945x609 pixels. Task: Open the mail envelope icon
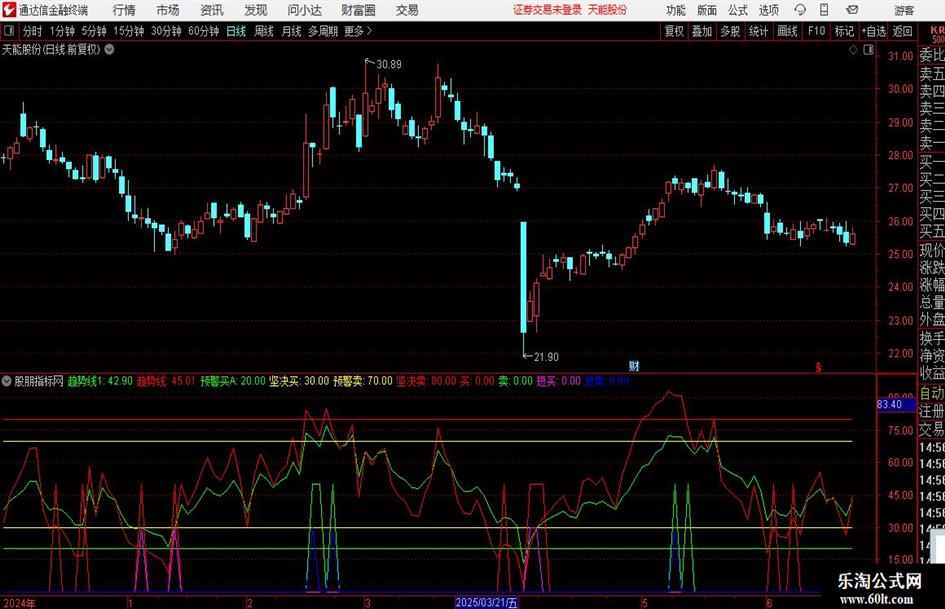(x=852, y=10)
